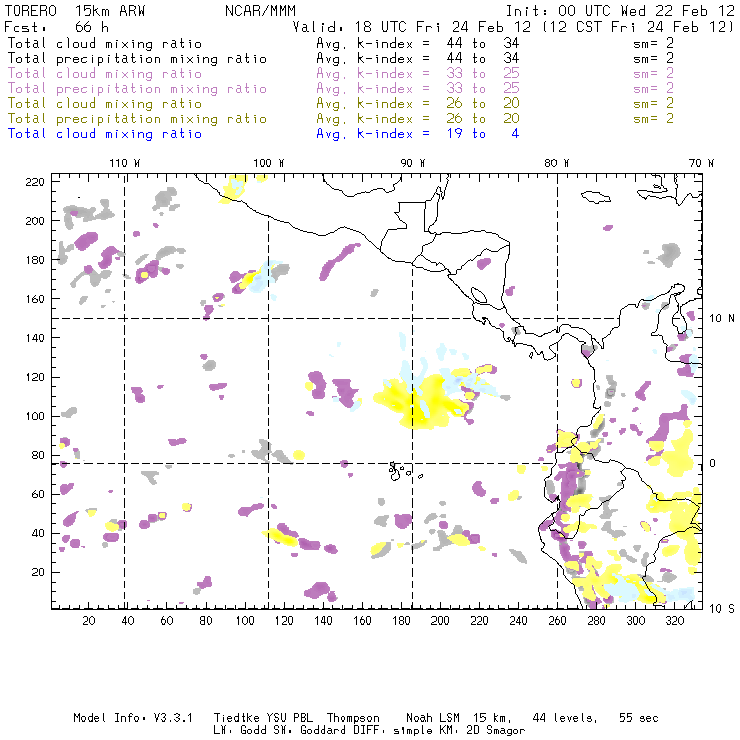This screenshot has height=740, width=740.
Task: Select the black 'Total cloud mixing ratio' legend label
Action: point(105,44)
